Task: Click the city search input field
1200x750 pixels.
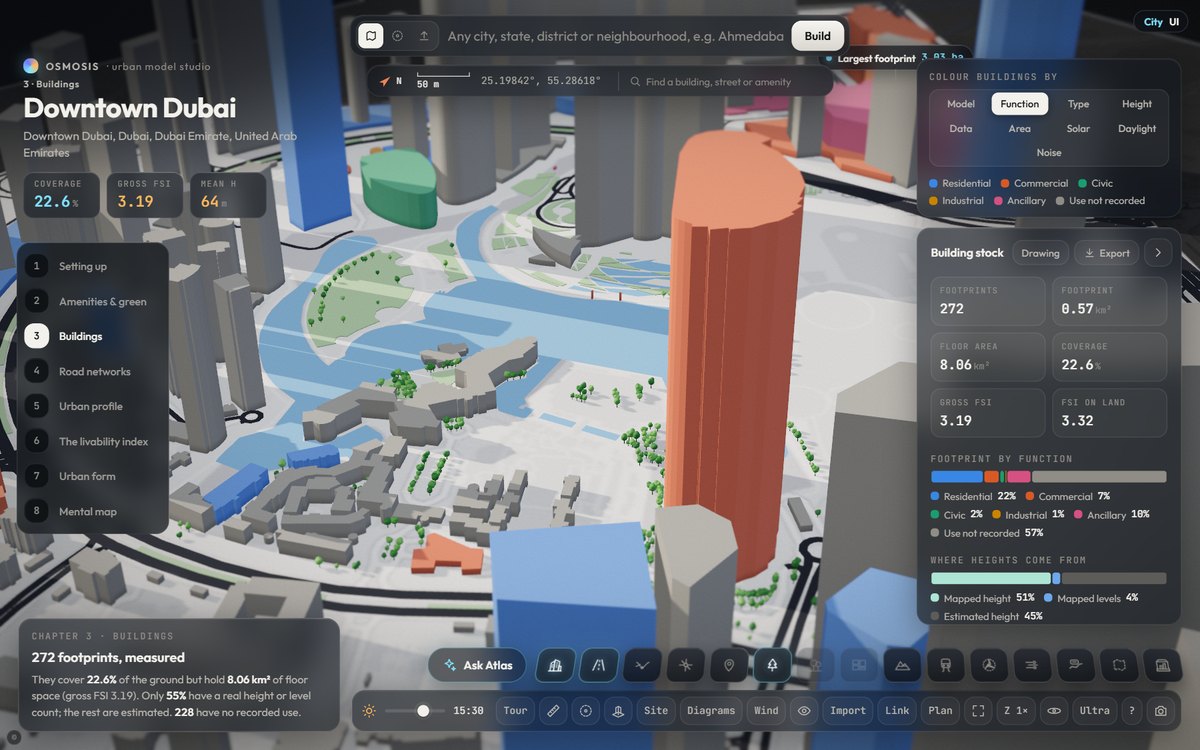Action: coord(615,36)
